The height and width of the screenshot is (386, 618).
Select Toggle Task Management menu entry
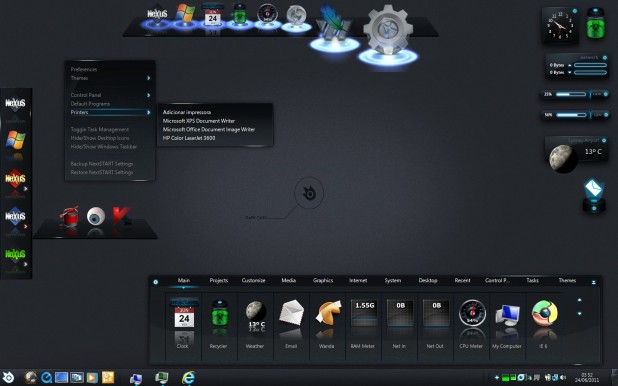[x=100, y=129]
